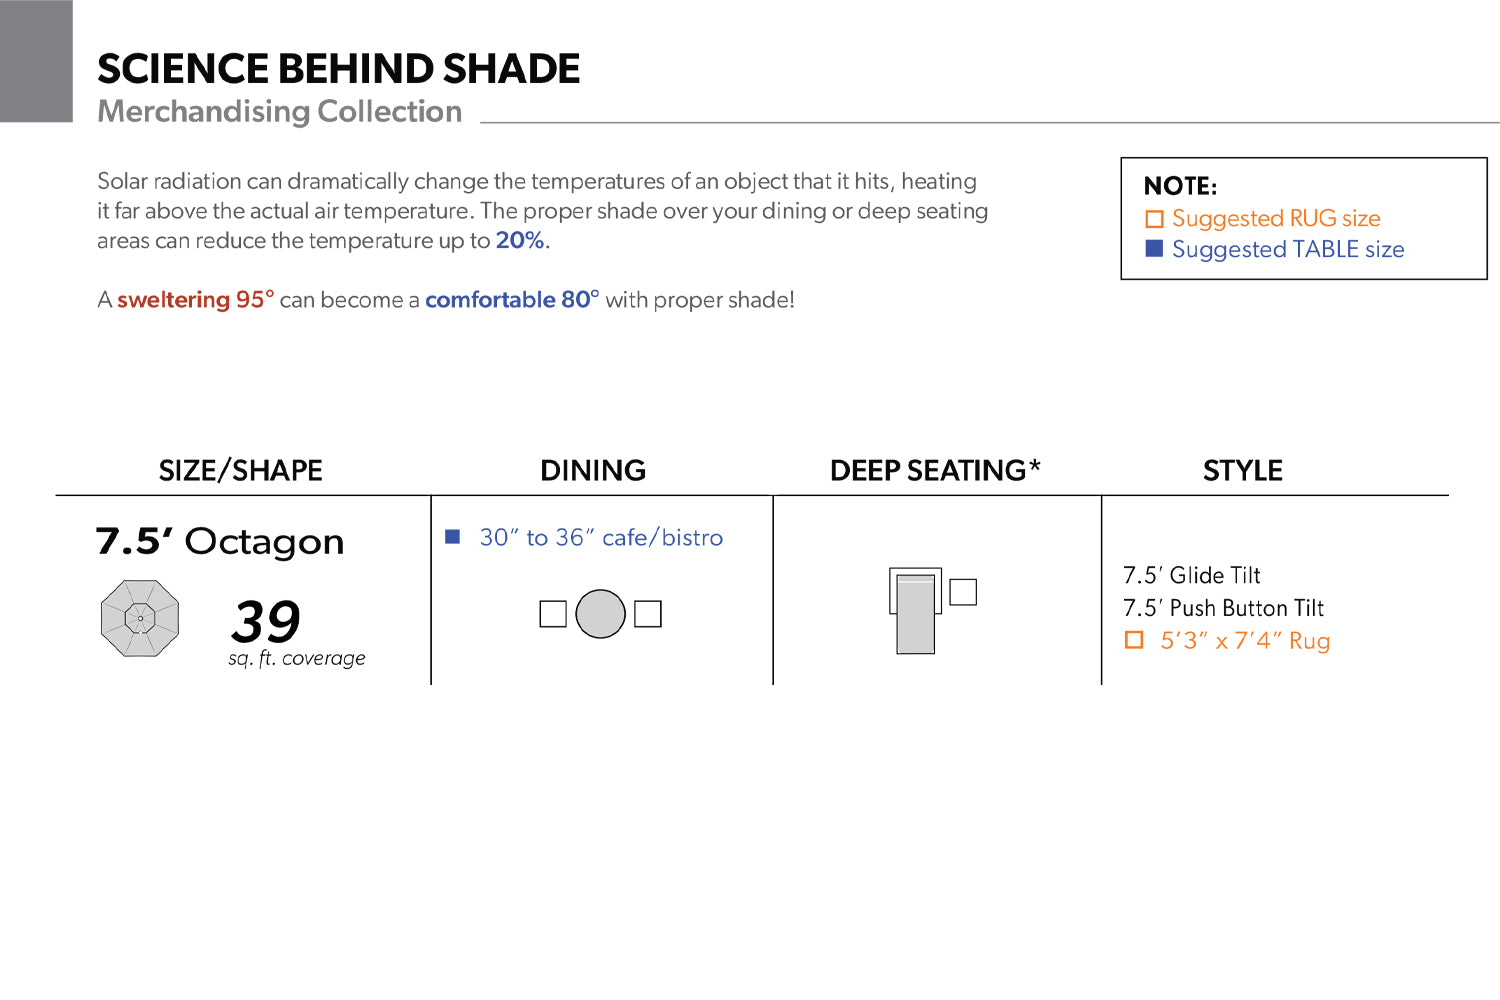Click blue square bullet beside cafe/bistro text
Image resolution: width=1500 pixels, height=1000 pixels.
pos(452,537)
